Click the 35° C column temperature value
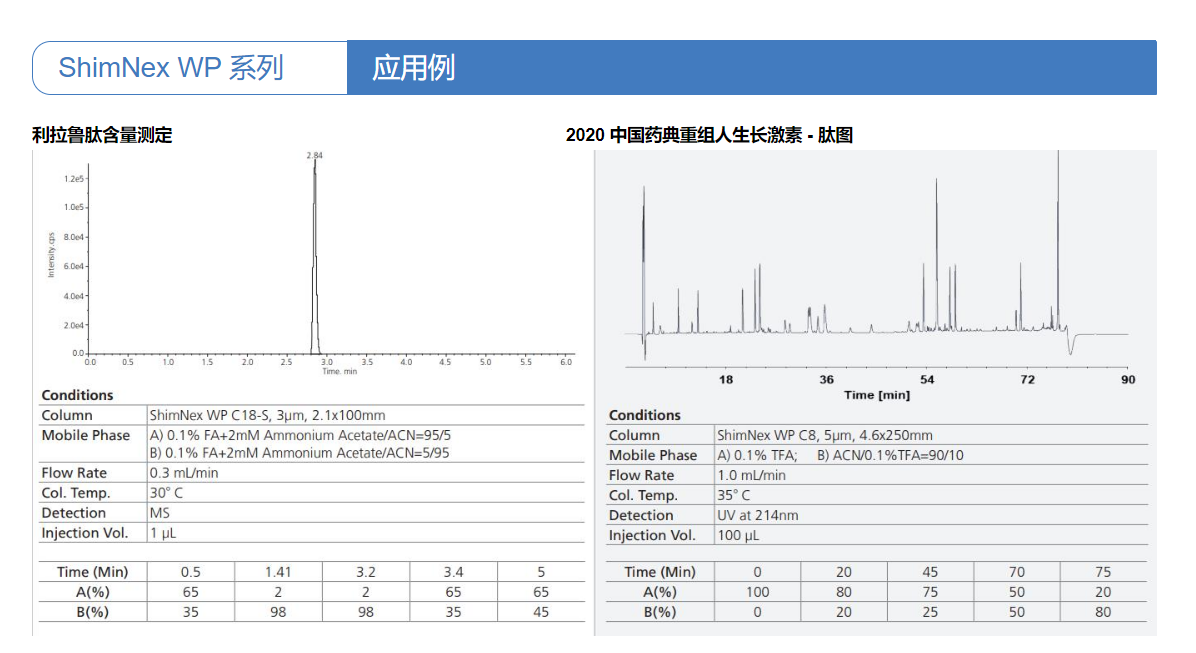Image resolution: width=1196 pixels, height=653 pixels. tap(733, 495)
